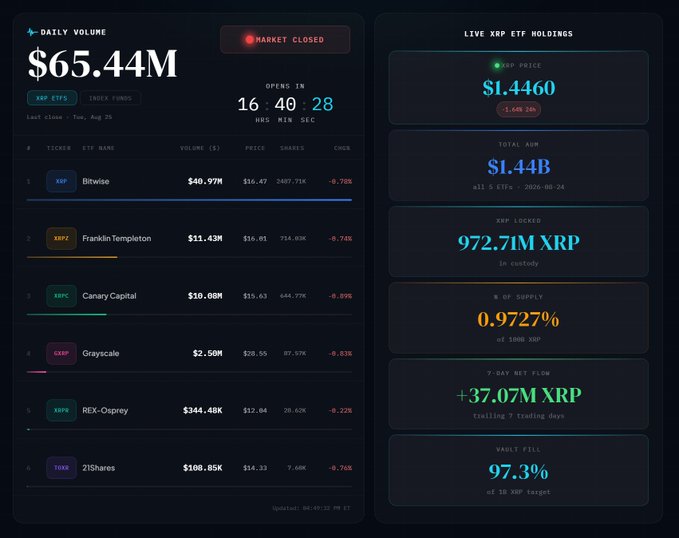The width and height of the screenshot is (679, 538).
Task: Click 21Shares volume $108.85K
Action: tap(203, 468)
